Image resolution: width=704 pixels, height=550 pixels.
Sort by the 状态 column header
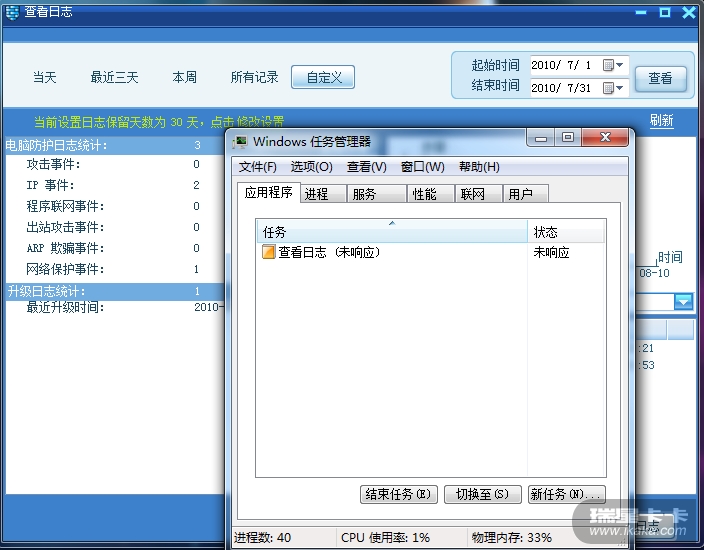[566, 232]
